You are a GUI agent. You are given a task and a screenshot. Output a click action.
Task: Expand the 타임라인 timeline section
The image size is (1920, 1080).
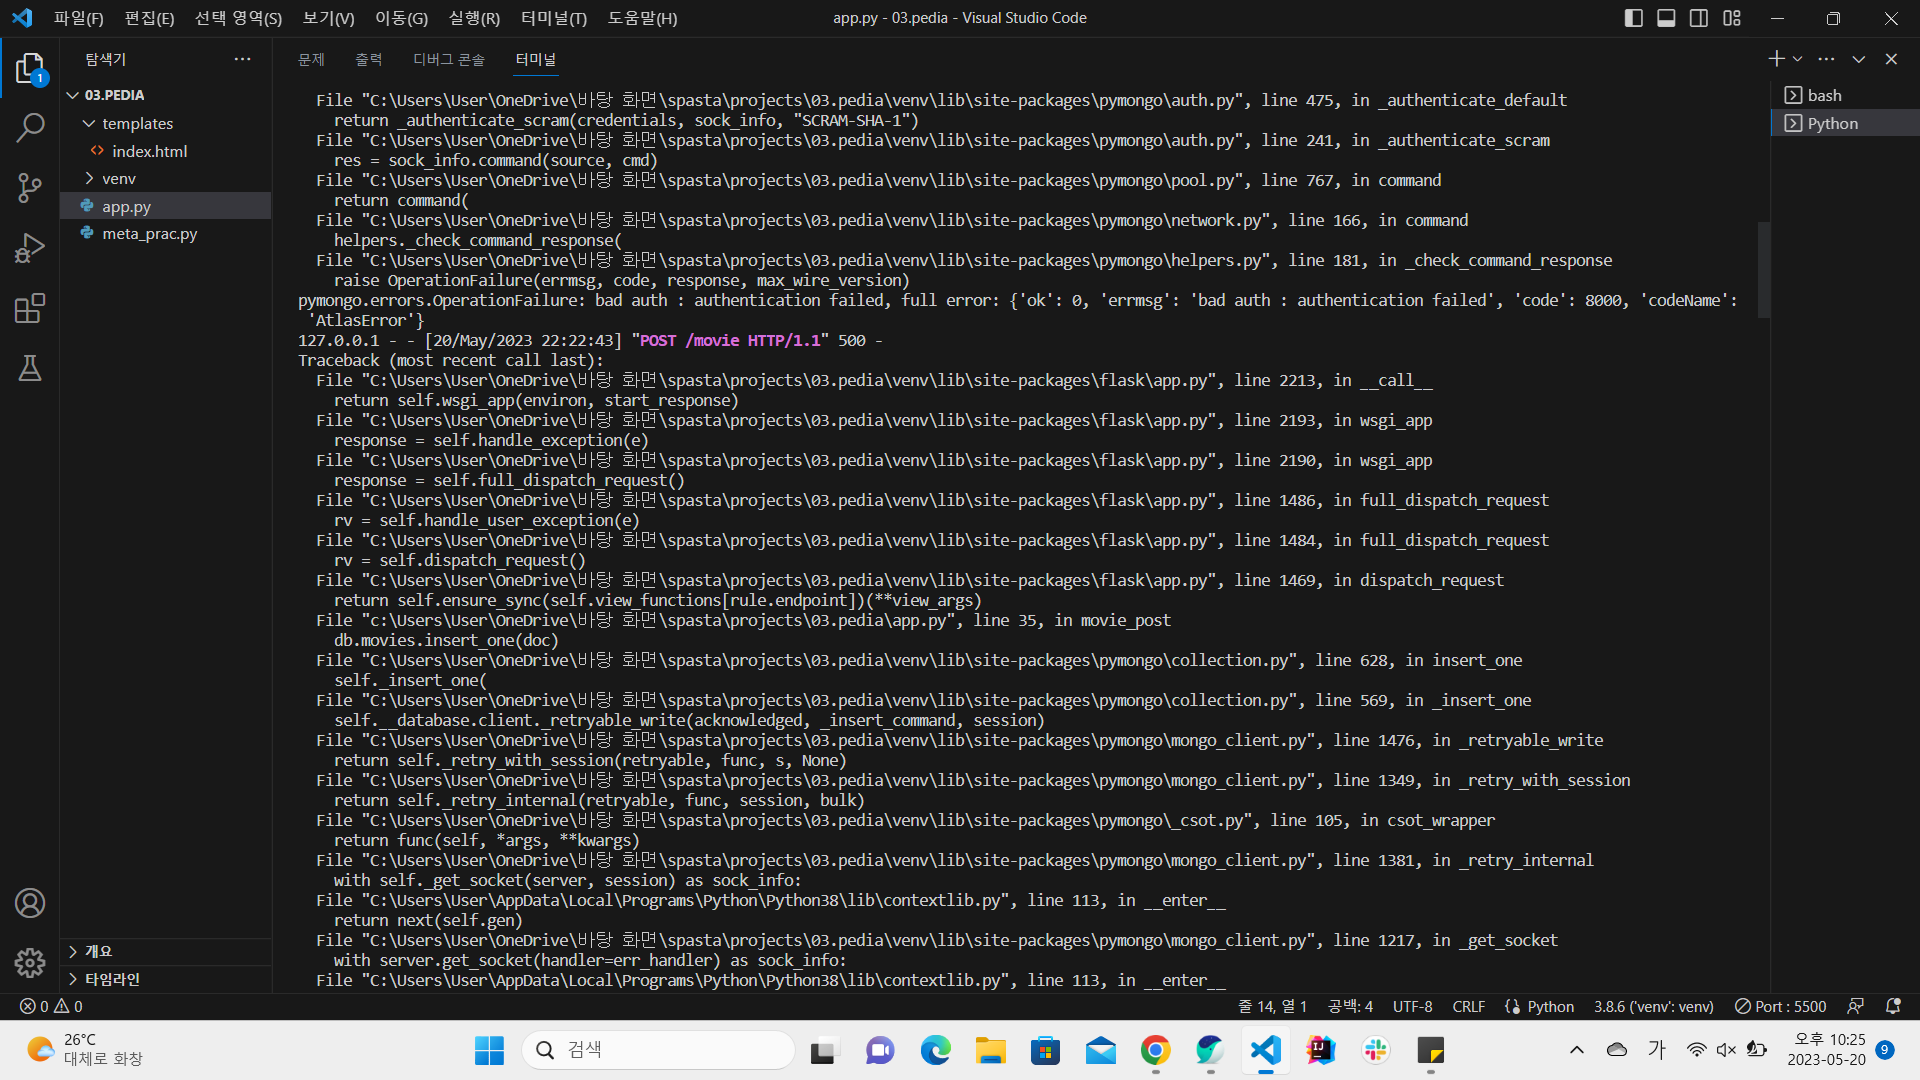click(x=165, y=979)
